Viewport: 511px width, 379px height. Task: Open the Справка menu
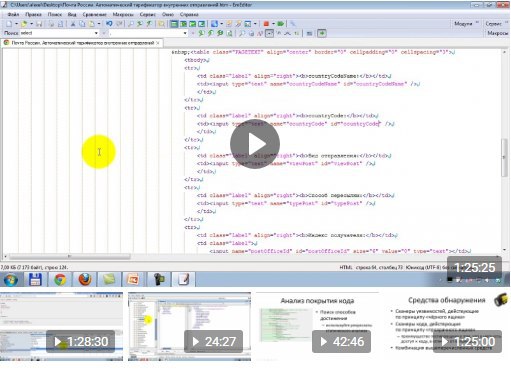point(189,14)
